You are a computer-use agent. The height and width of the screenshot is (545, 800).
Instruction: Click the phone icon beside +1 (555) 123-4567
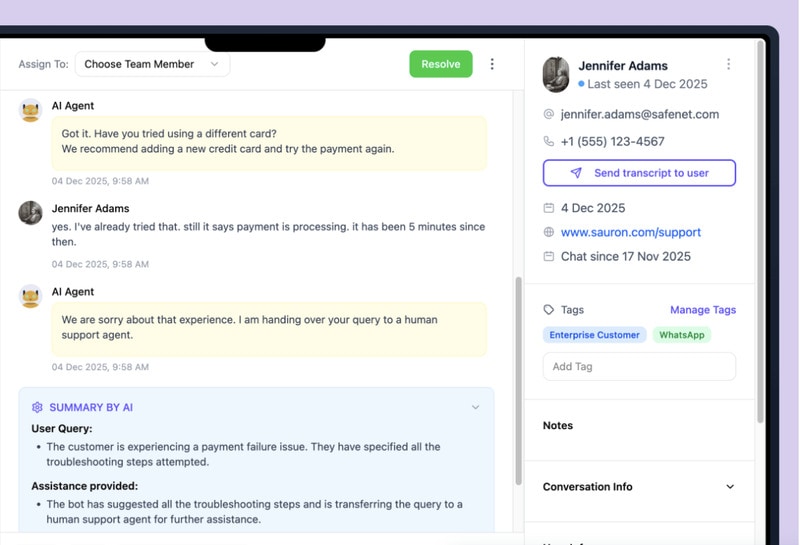[548, 142]
